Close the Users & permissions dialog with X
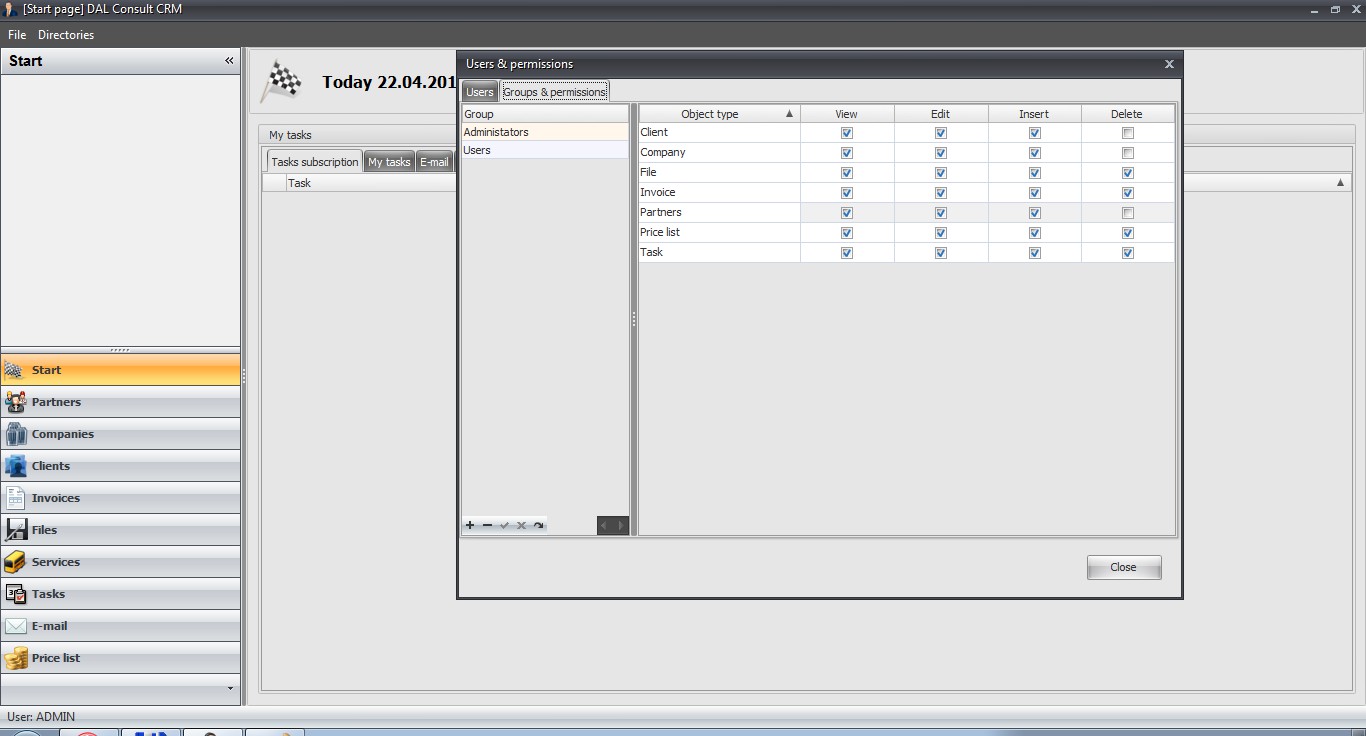This screenshot has width=1366, height=736. click(1169, 64)
